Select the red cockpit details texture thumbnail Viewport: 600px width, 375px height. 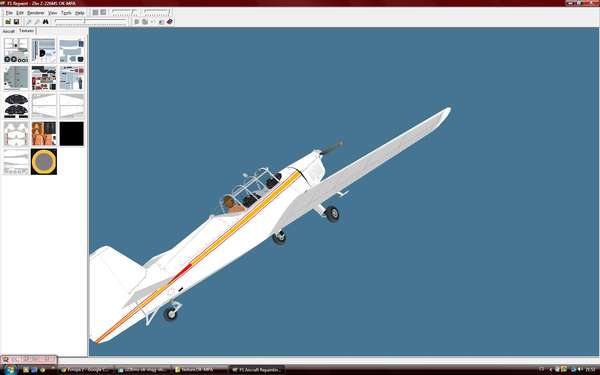(x=44, y=78)
